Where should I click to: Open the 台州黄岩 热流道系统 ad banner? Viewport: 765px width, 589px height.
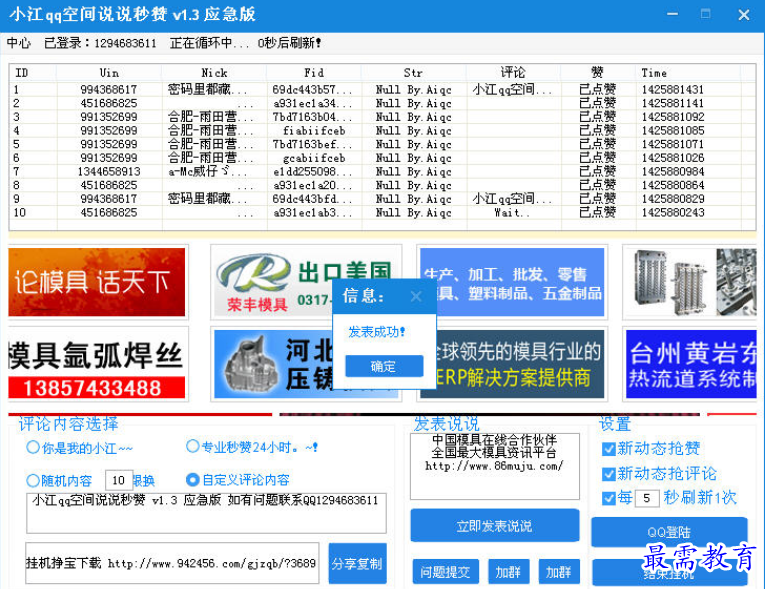click(x=691, y=364)
